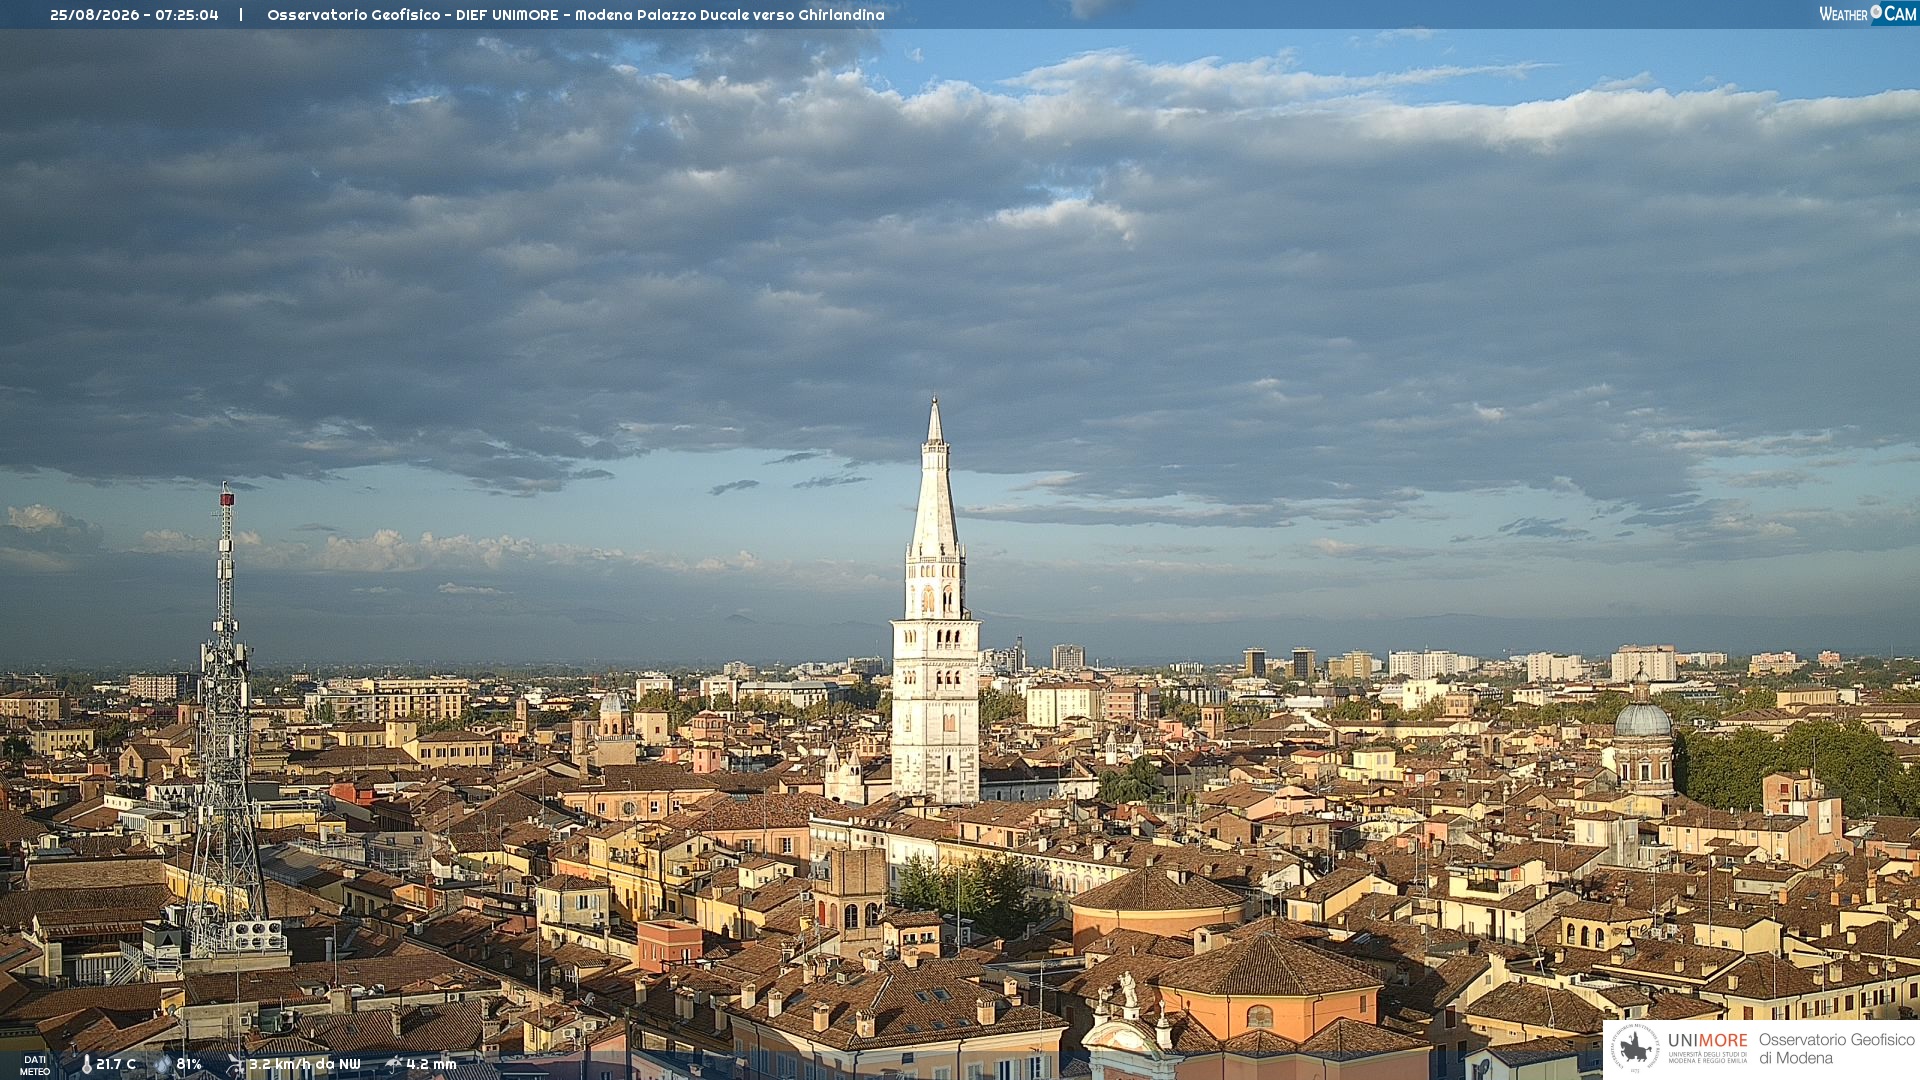The height and width of the screenshot is (1080, 1920).
Task: Click the UNIMORE university seal emblem
Action: coord(1636,1049)
